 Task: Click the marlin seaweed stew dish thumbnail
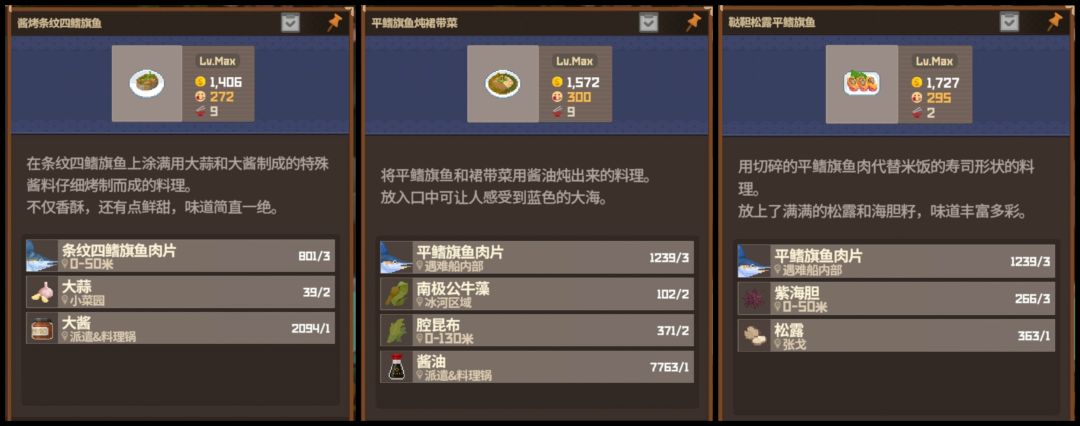(503, 83)
